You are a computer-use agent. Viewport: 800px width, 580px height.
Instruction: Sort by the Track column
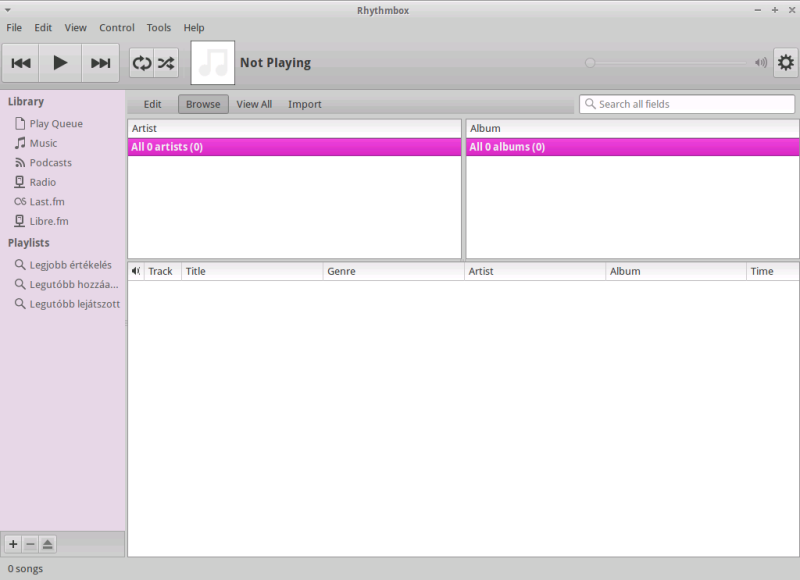(163, 271)
